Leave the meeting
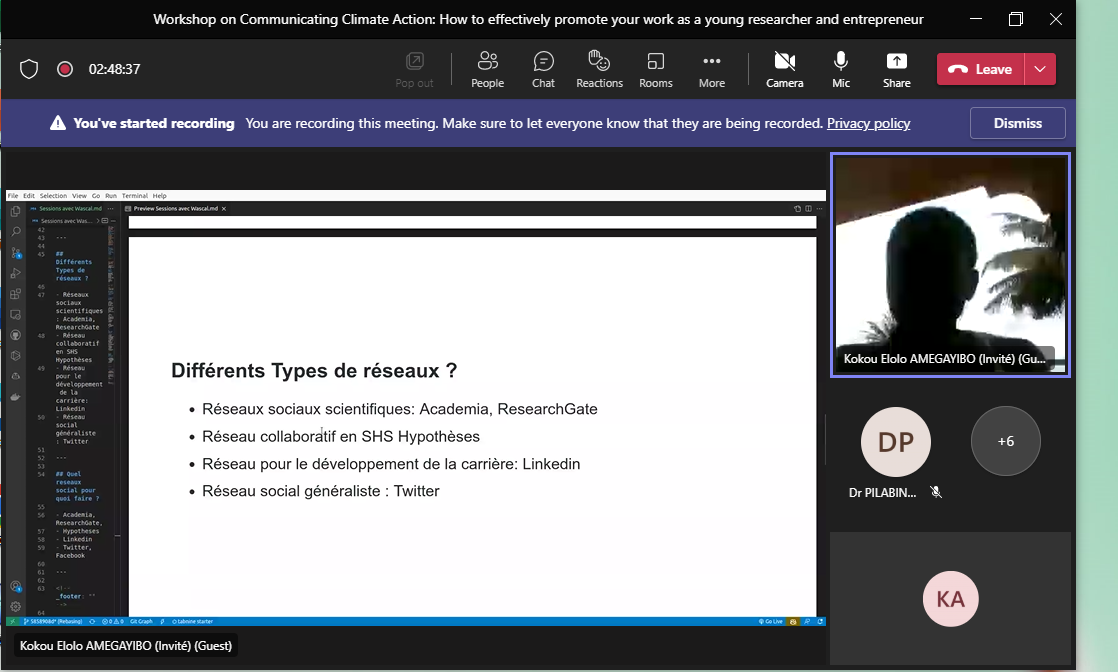Image resolution: width=1118 pixels, height=672 pixels. [980, 69]
